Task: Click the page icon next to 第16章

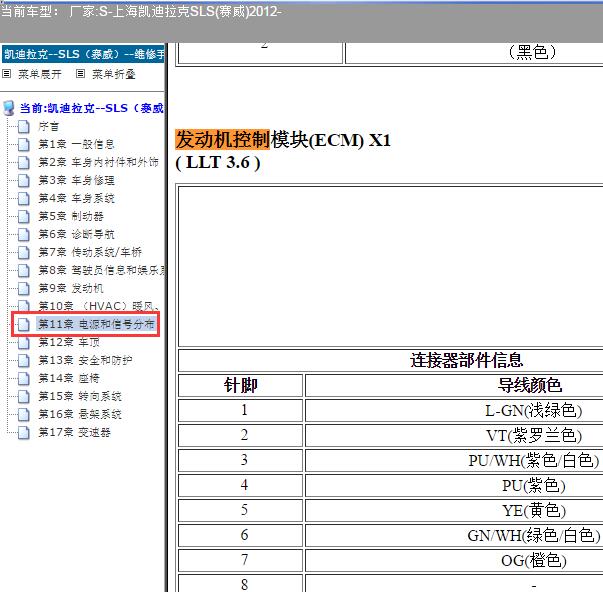Action: [x=24, y=415]
